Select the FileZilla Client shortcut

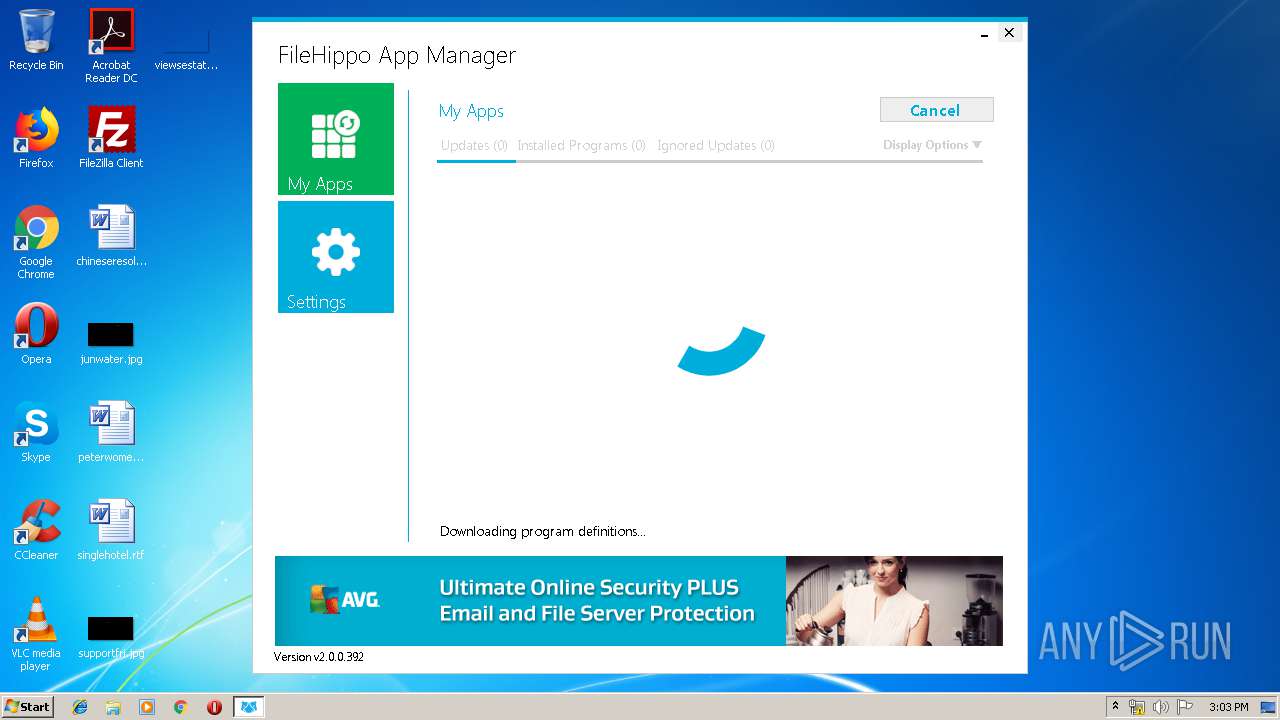[111, 138]
